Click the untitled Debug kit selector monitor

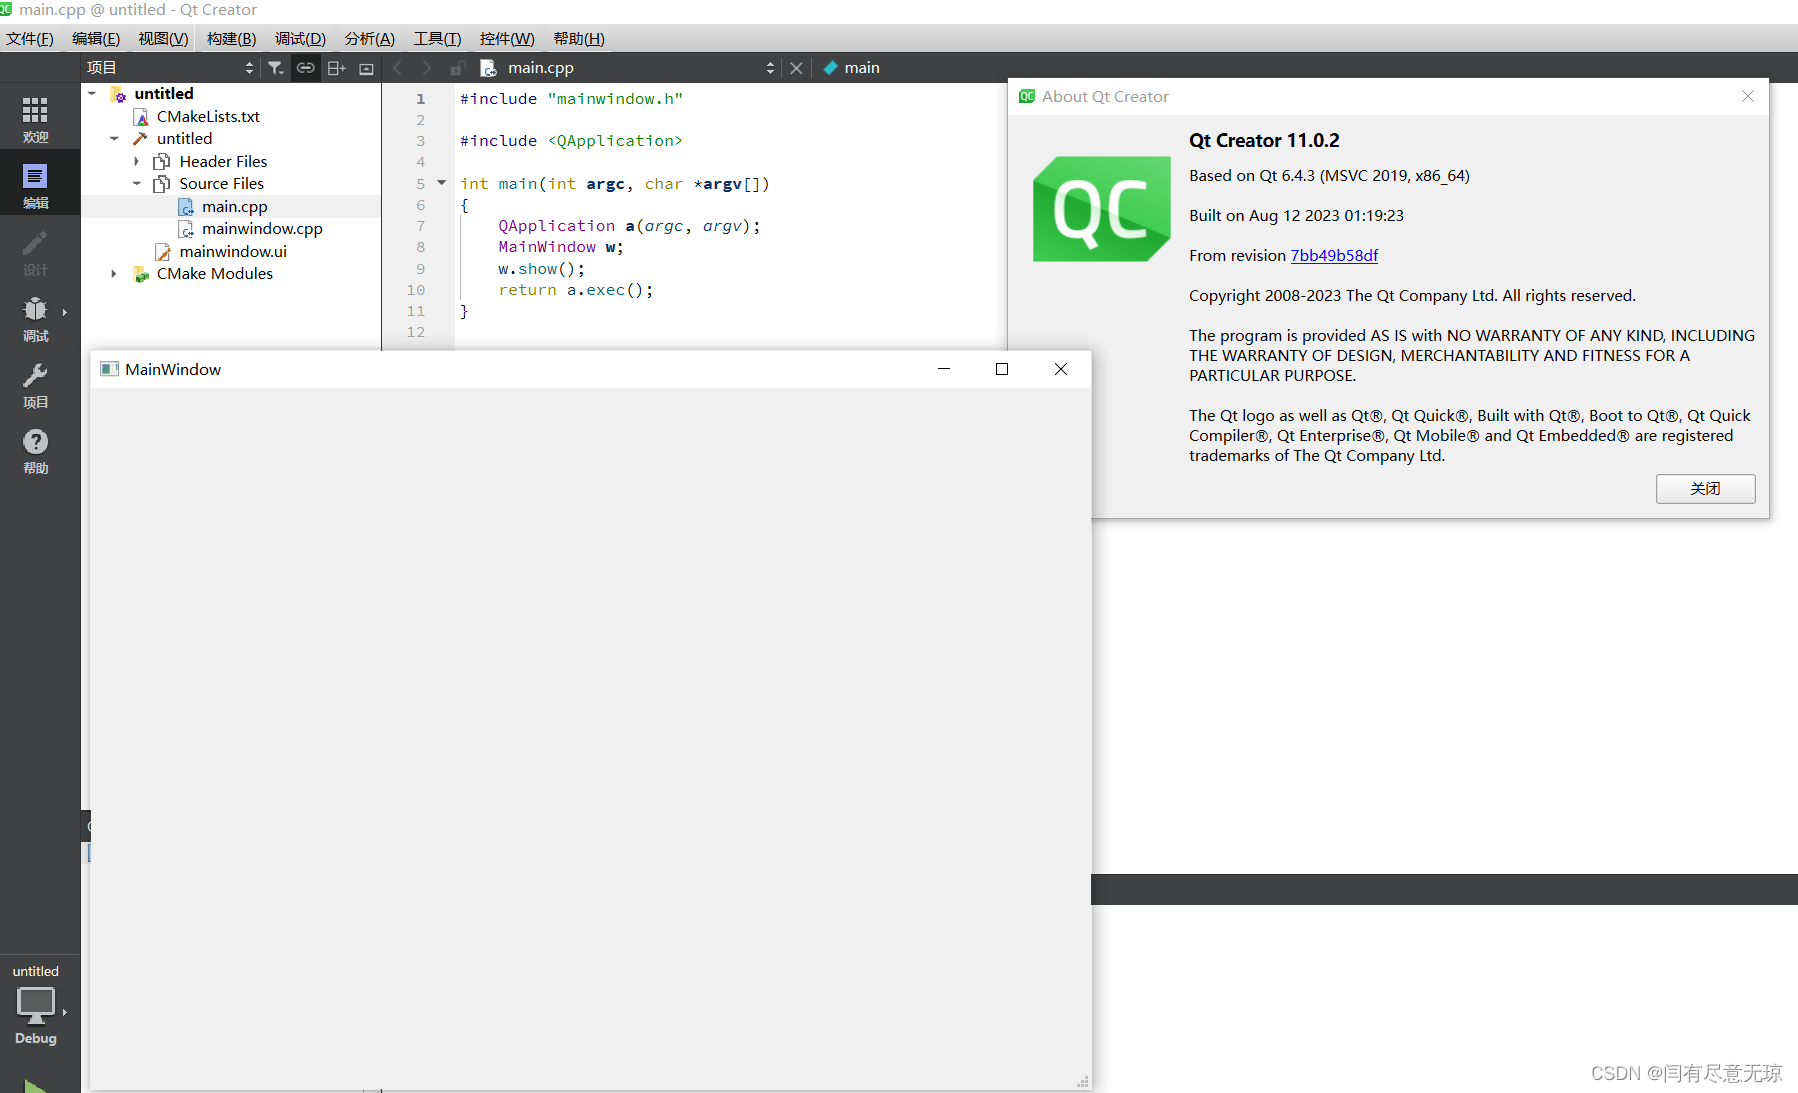click(x=36, y=1005)
